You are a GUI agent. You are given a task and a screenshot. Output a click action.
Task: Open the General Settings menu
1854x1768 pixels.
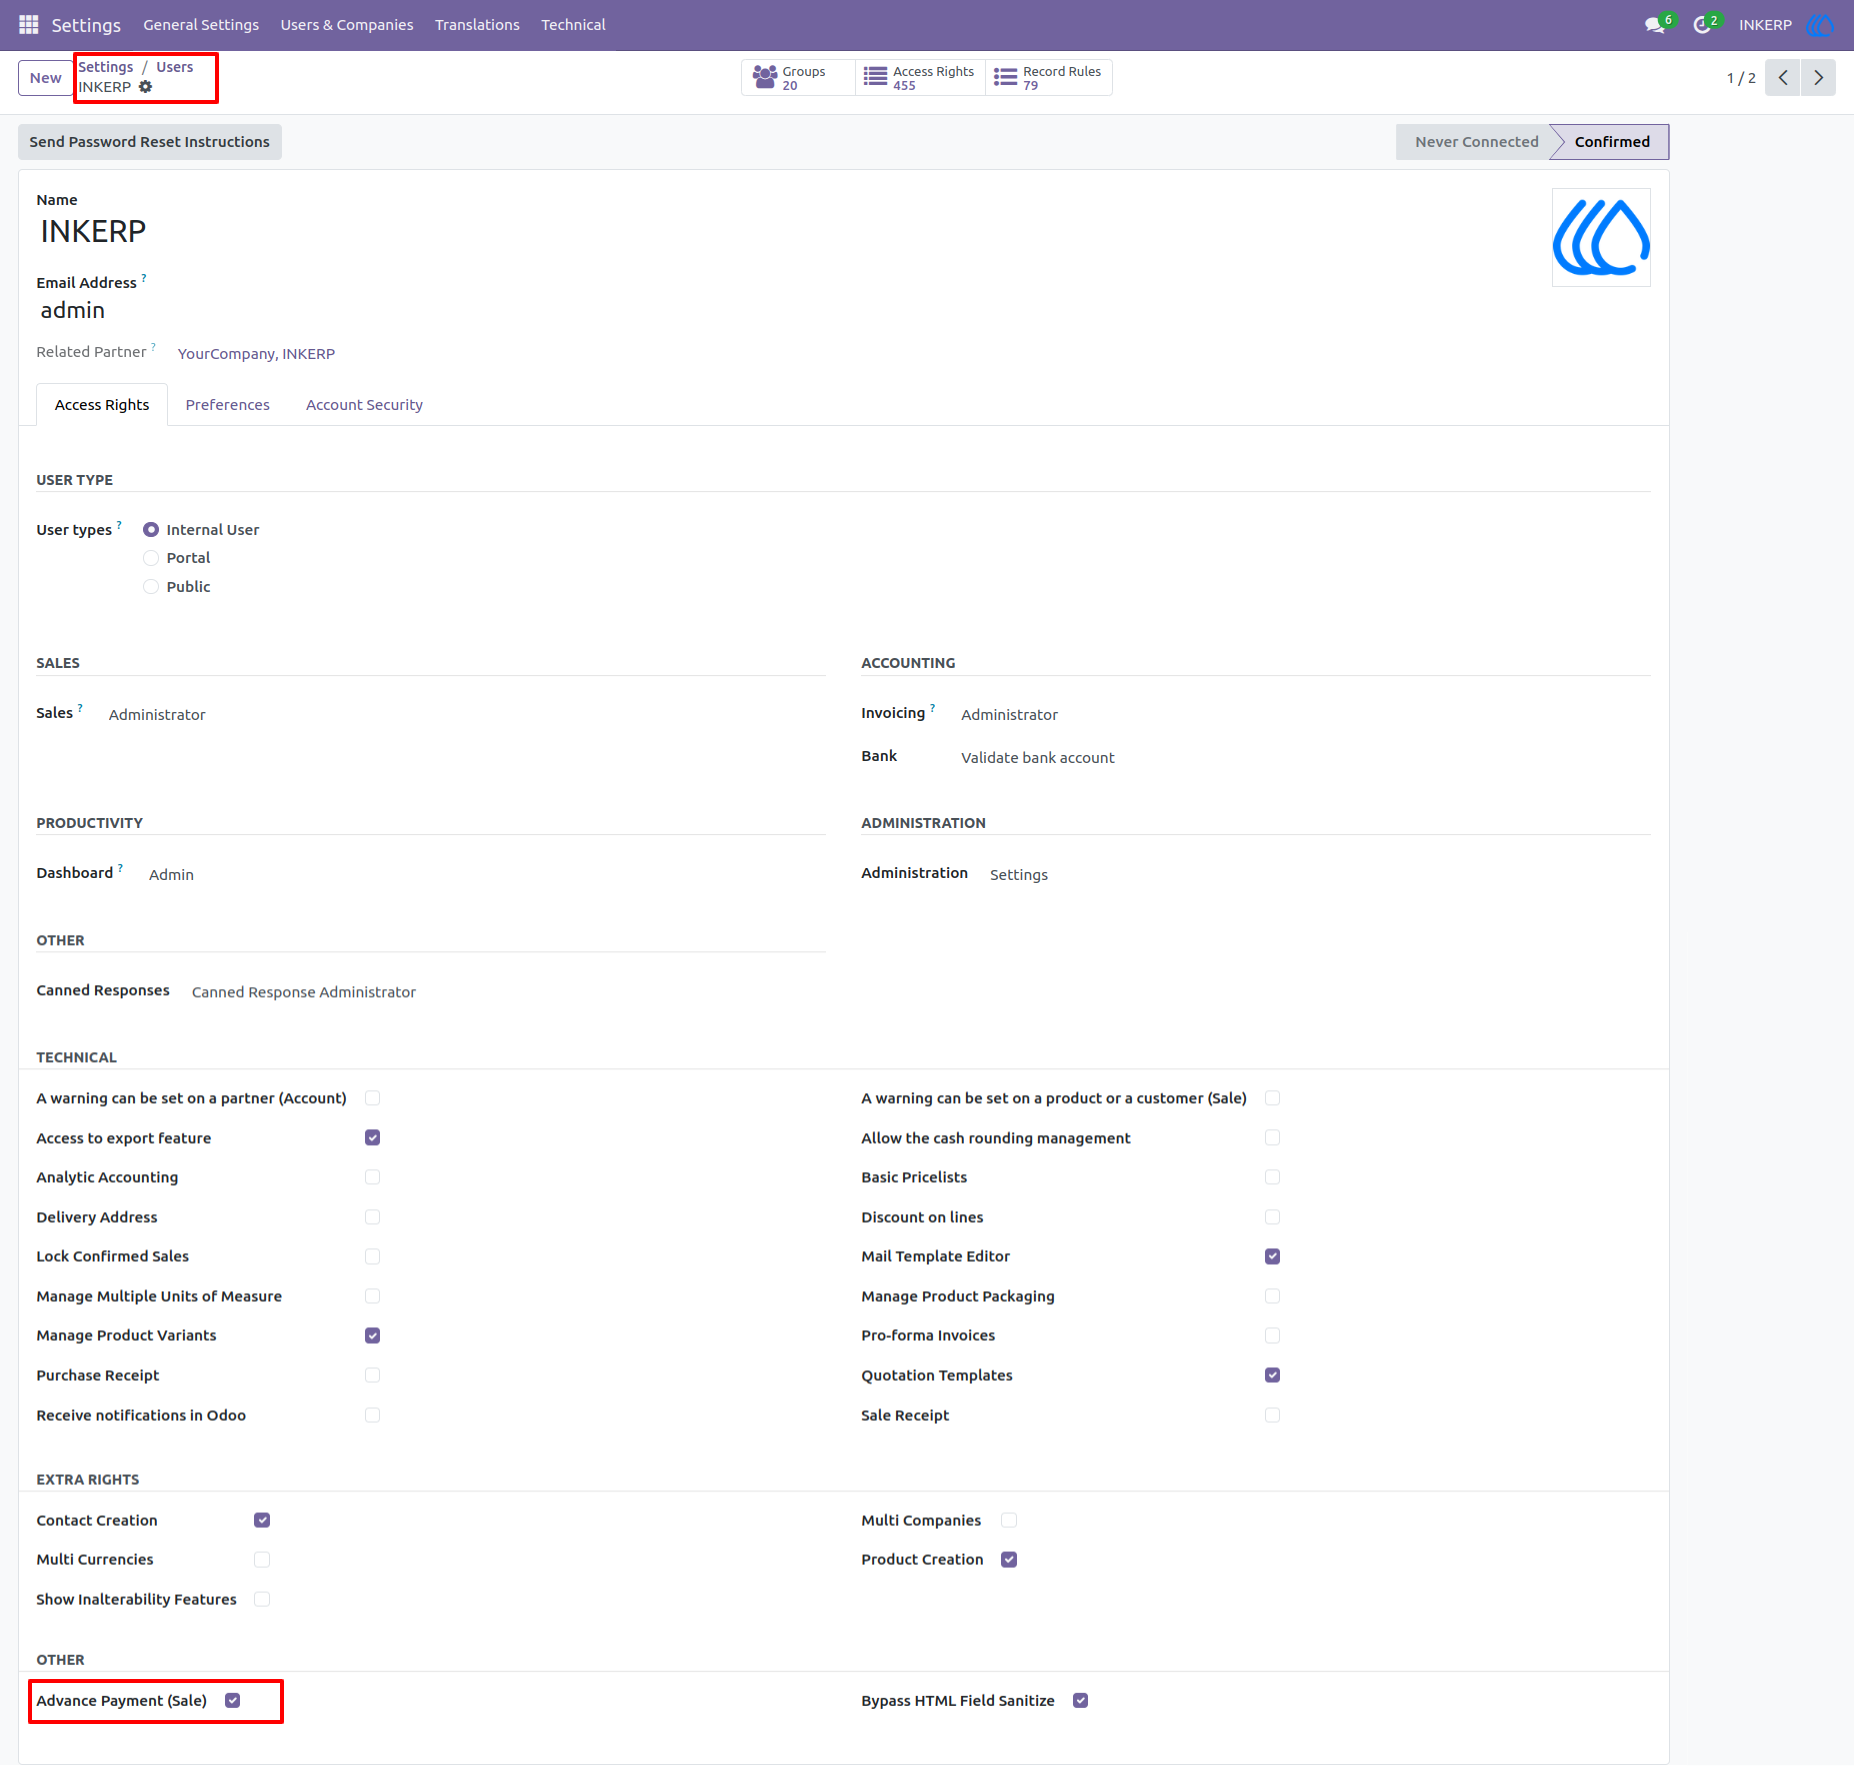(x=201, y=24)
